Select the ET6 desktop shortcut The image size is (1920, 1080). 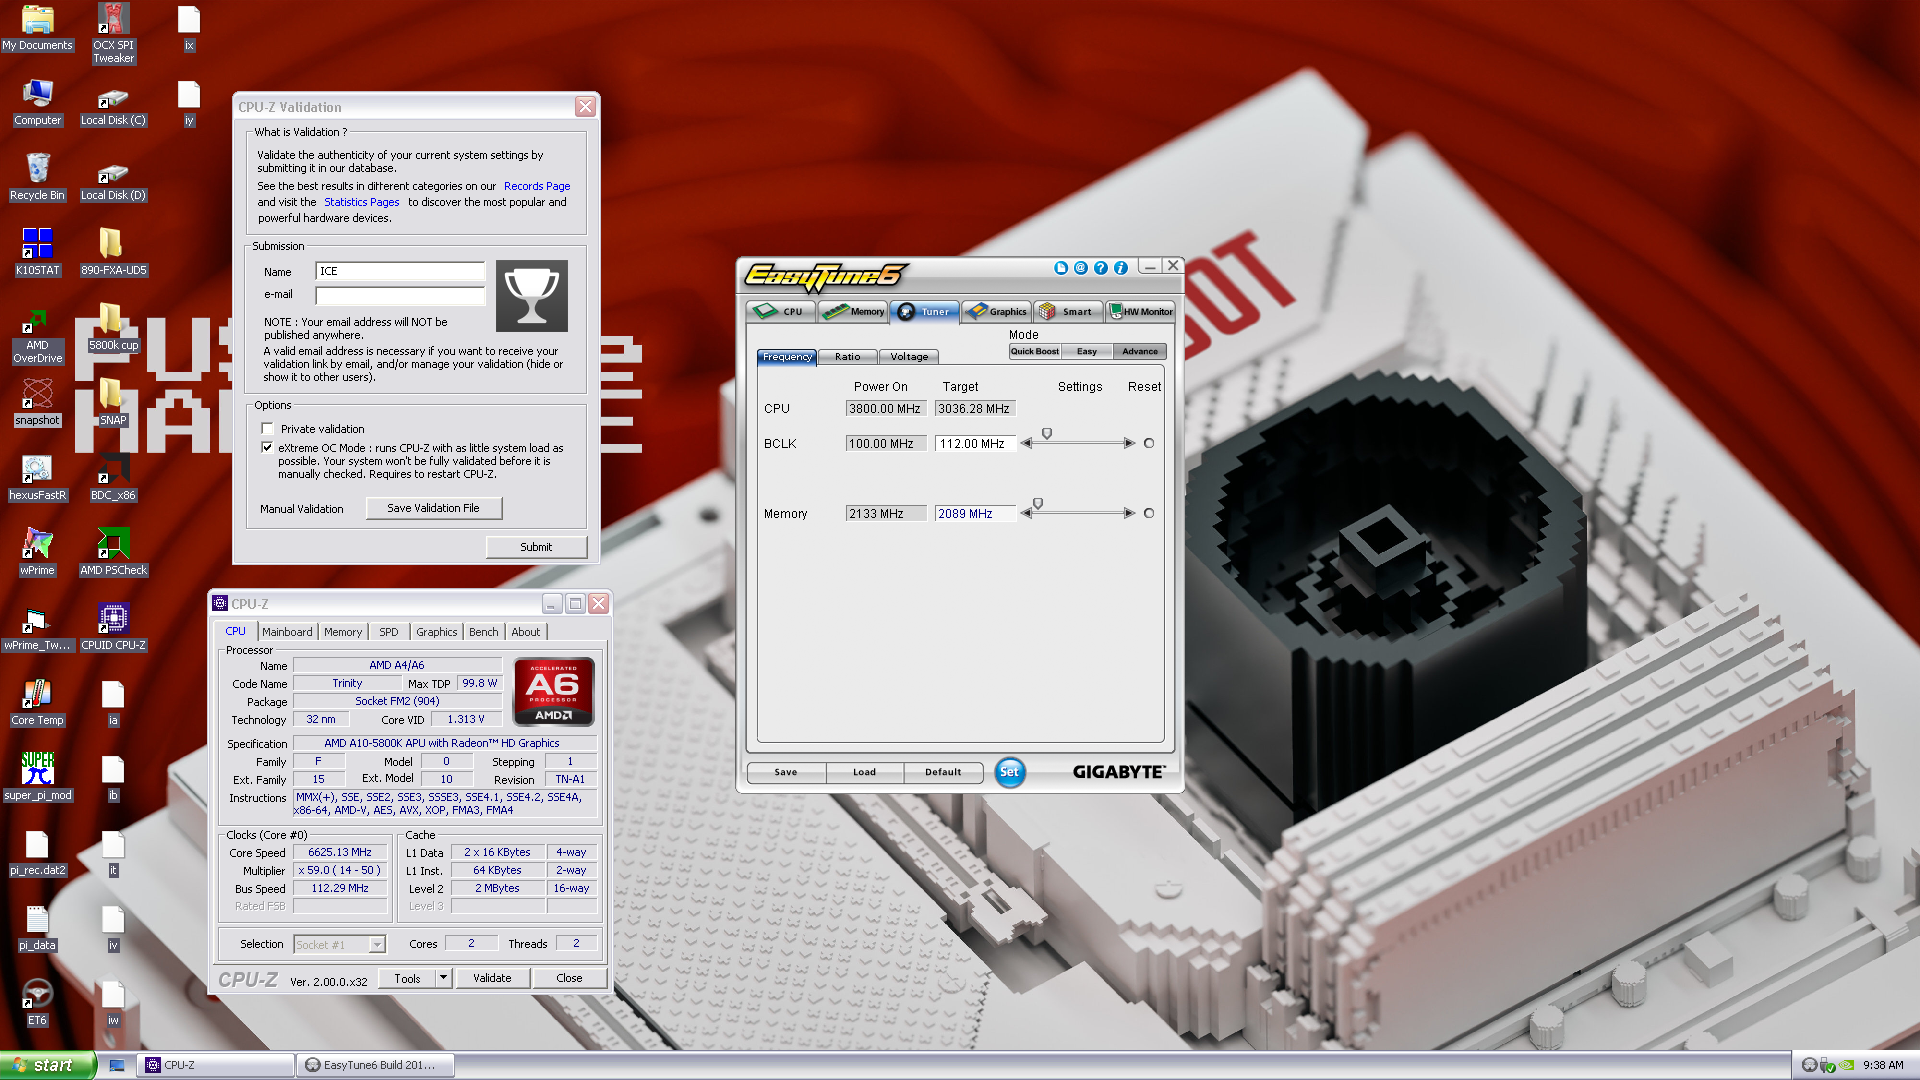[x=37, y=1002]
